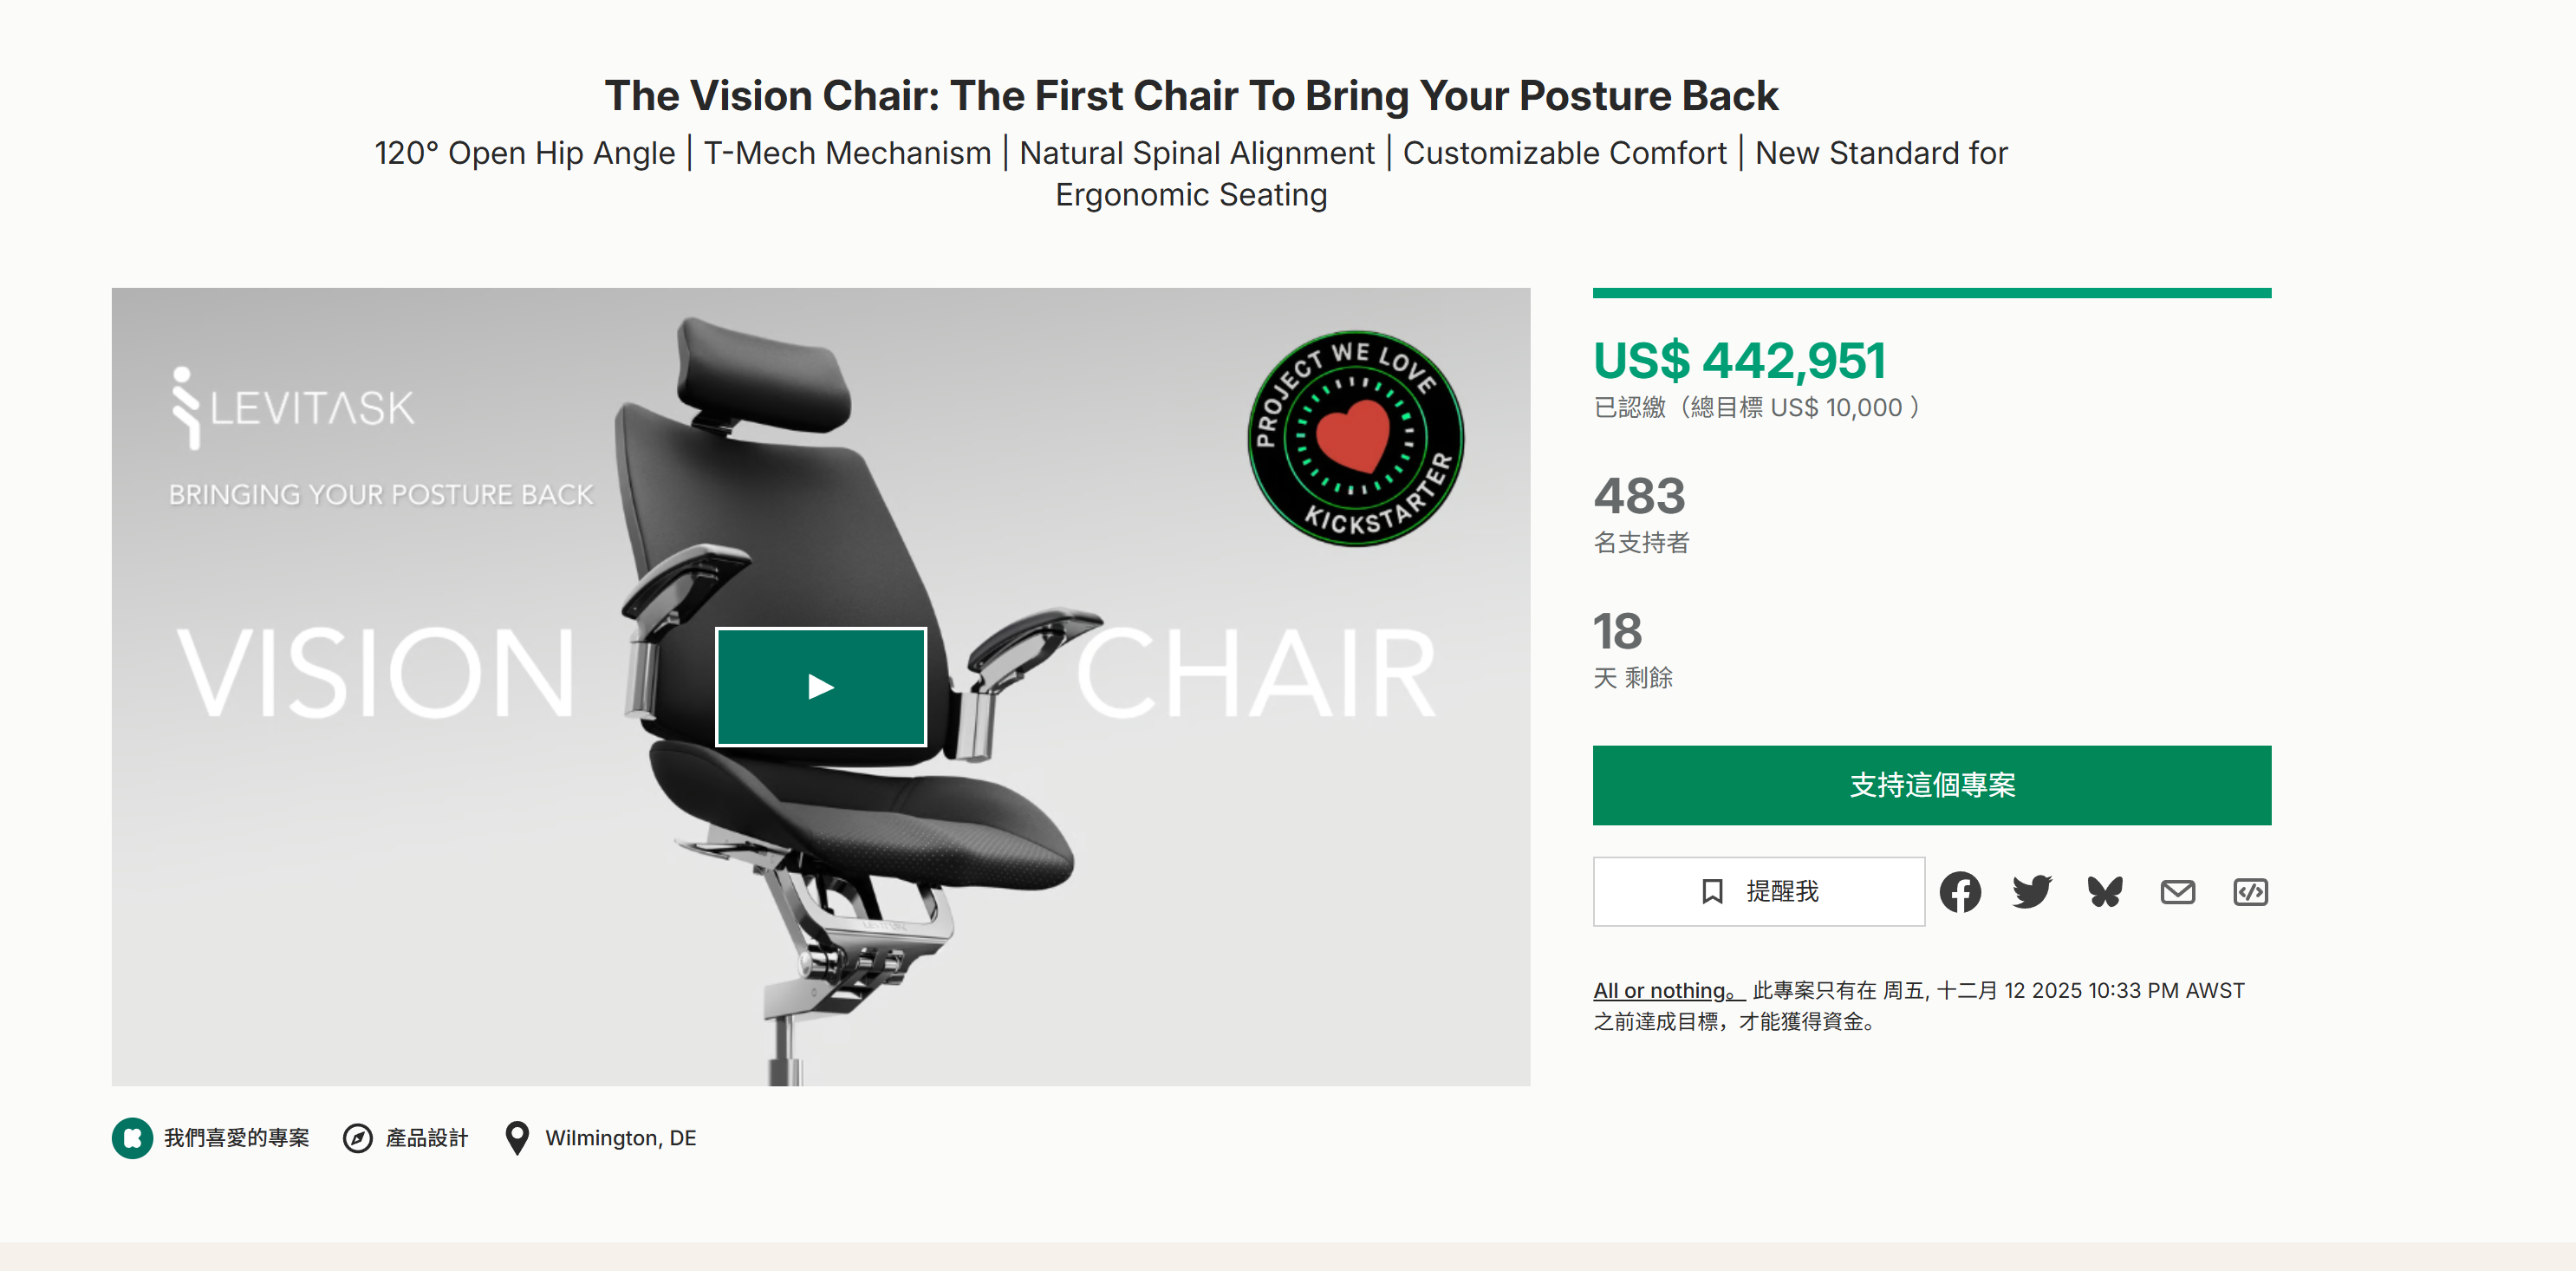This screenshot has width=2576, height=1271.
Task: Share the project on Facebook
Action: click(x=1959, y=891)
